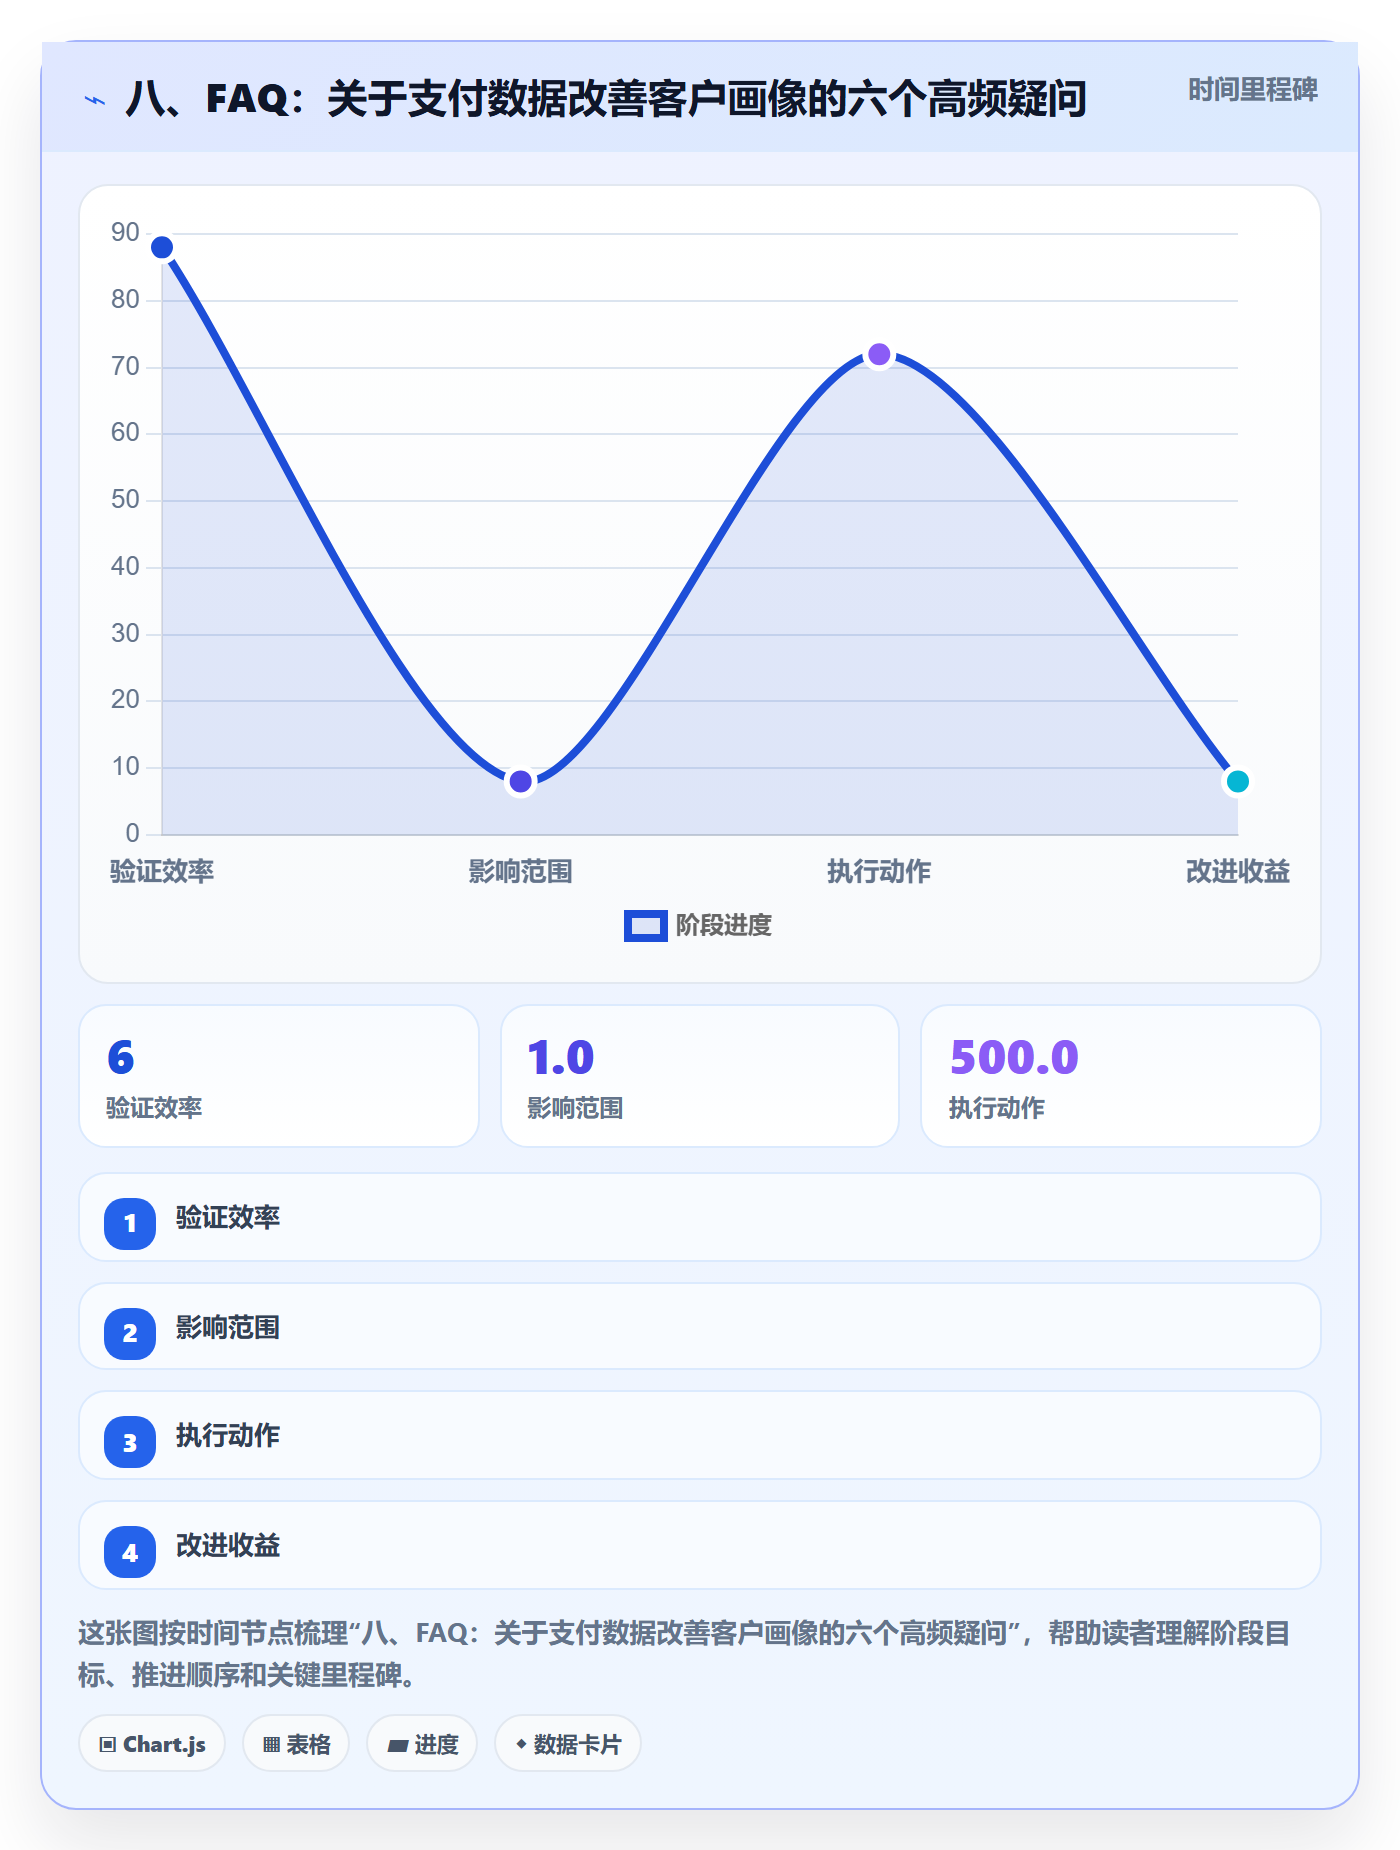The height and width of the screenshot is (1850, 1400).
Task: Click step badge number 1
Action: pos(130,1223)
